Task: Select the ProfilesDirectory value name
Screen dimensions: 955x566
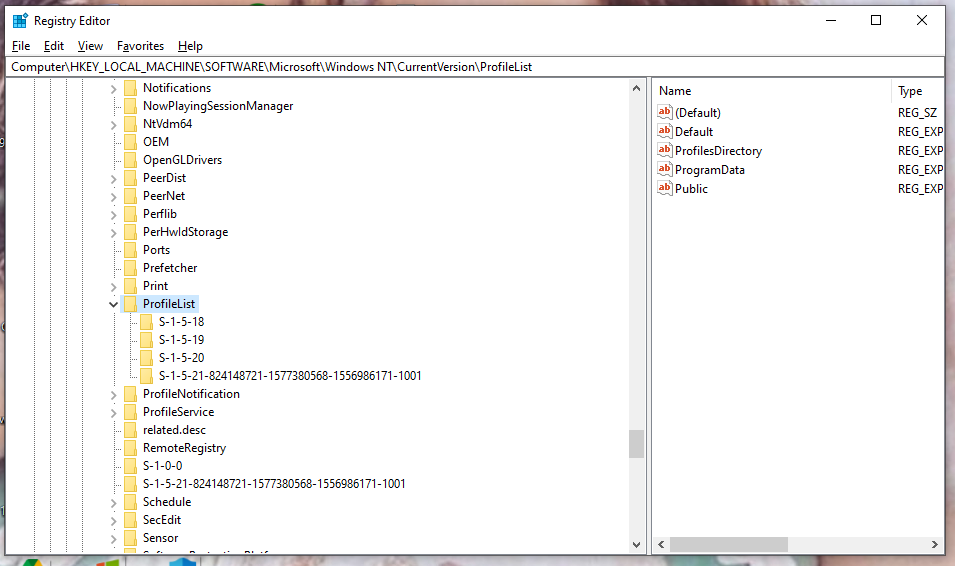Action: point(718,151)
